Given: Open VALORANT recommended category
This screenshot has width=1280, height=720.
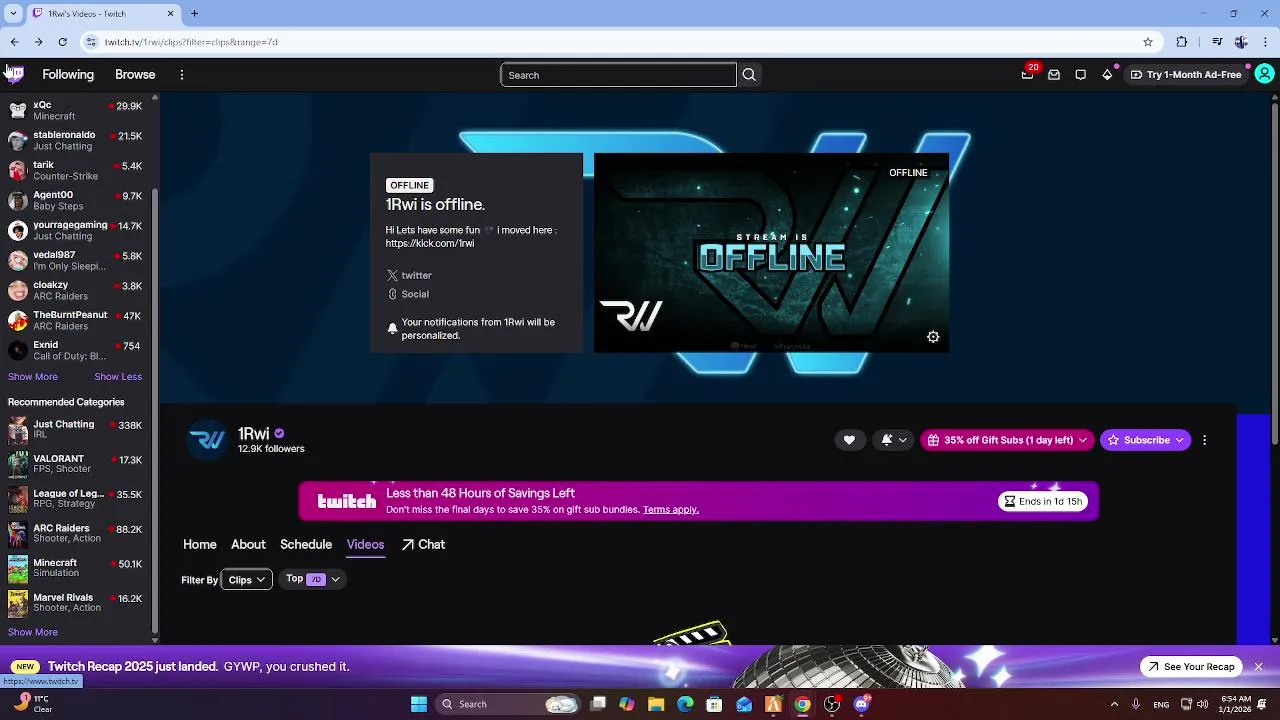Looking at the screenshot, I should click(x=78, y=464).
